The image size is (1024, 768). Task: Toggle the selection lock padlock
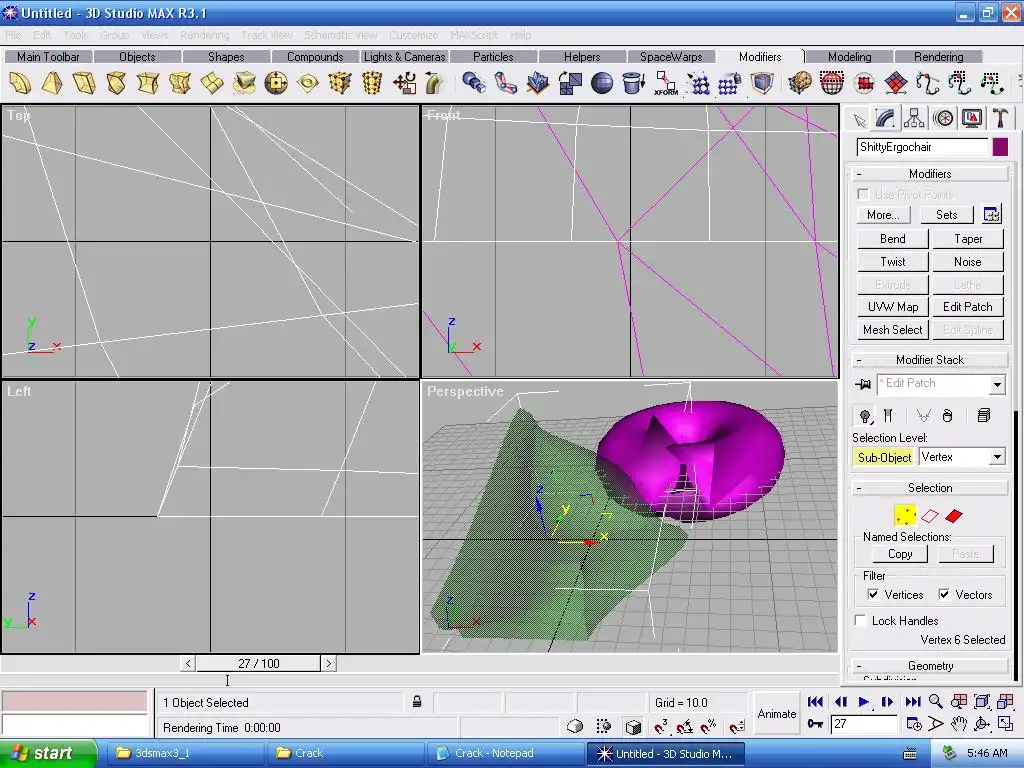(417, 702)
